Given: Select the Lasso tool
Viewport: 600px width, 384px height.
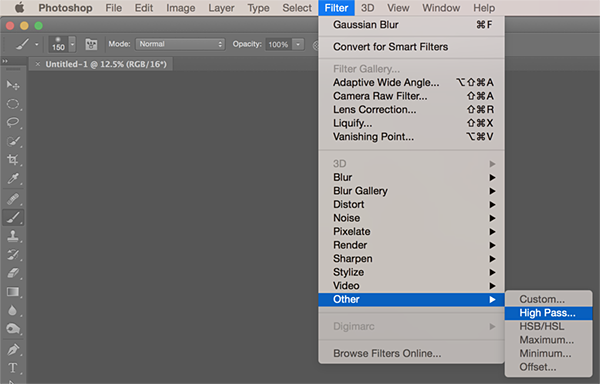Looking at the screenshot, I should coord(13,122).
